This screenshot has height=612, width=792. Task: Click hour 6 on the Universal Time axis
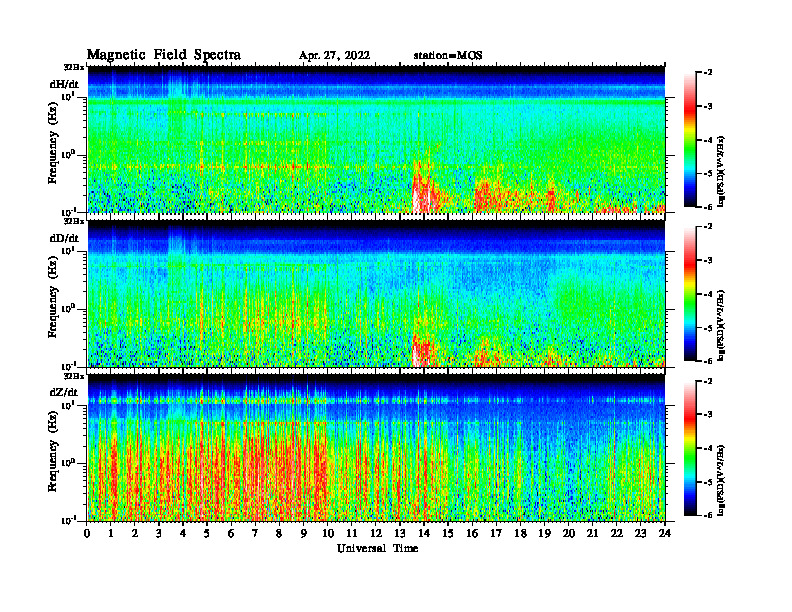231,534
